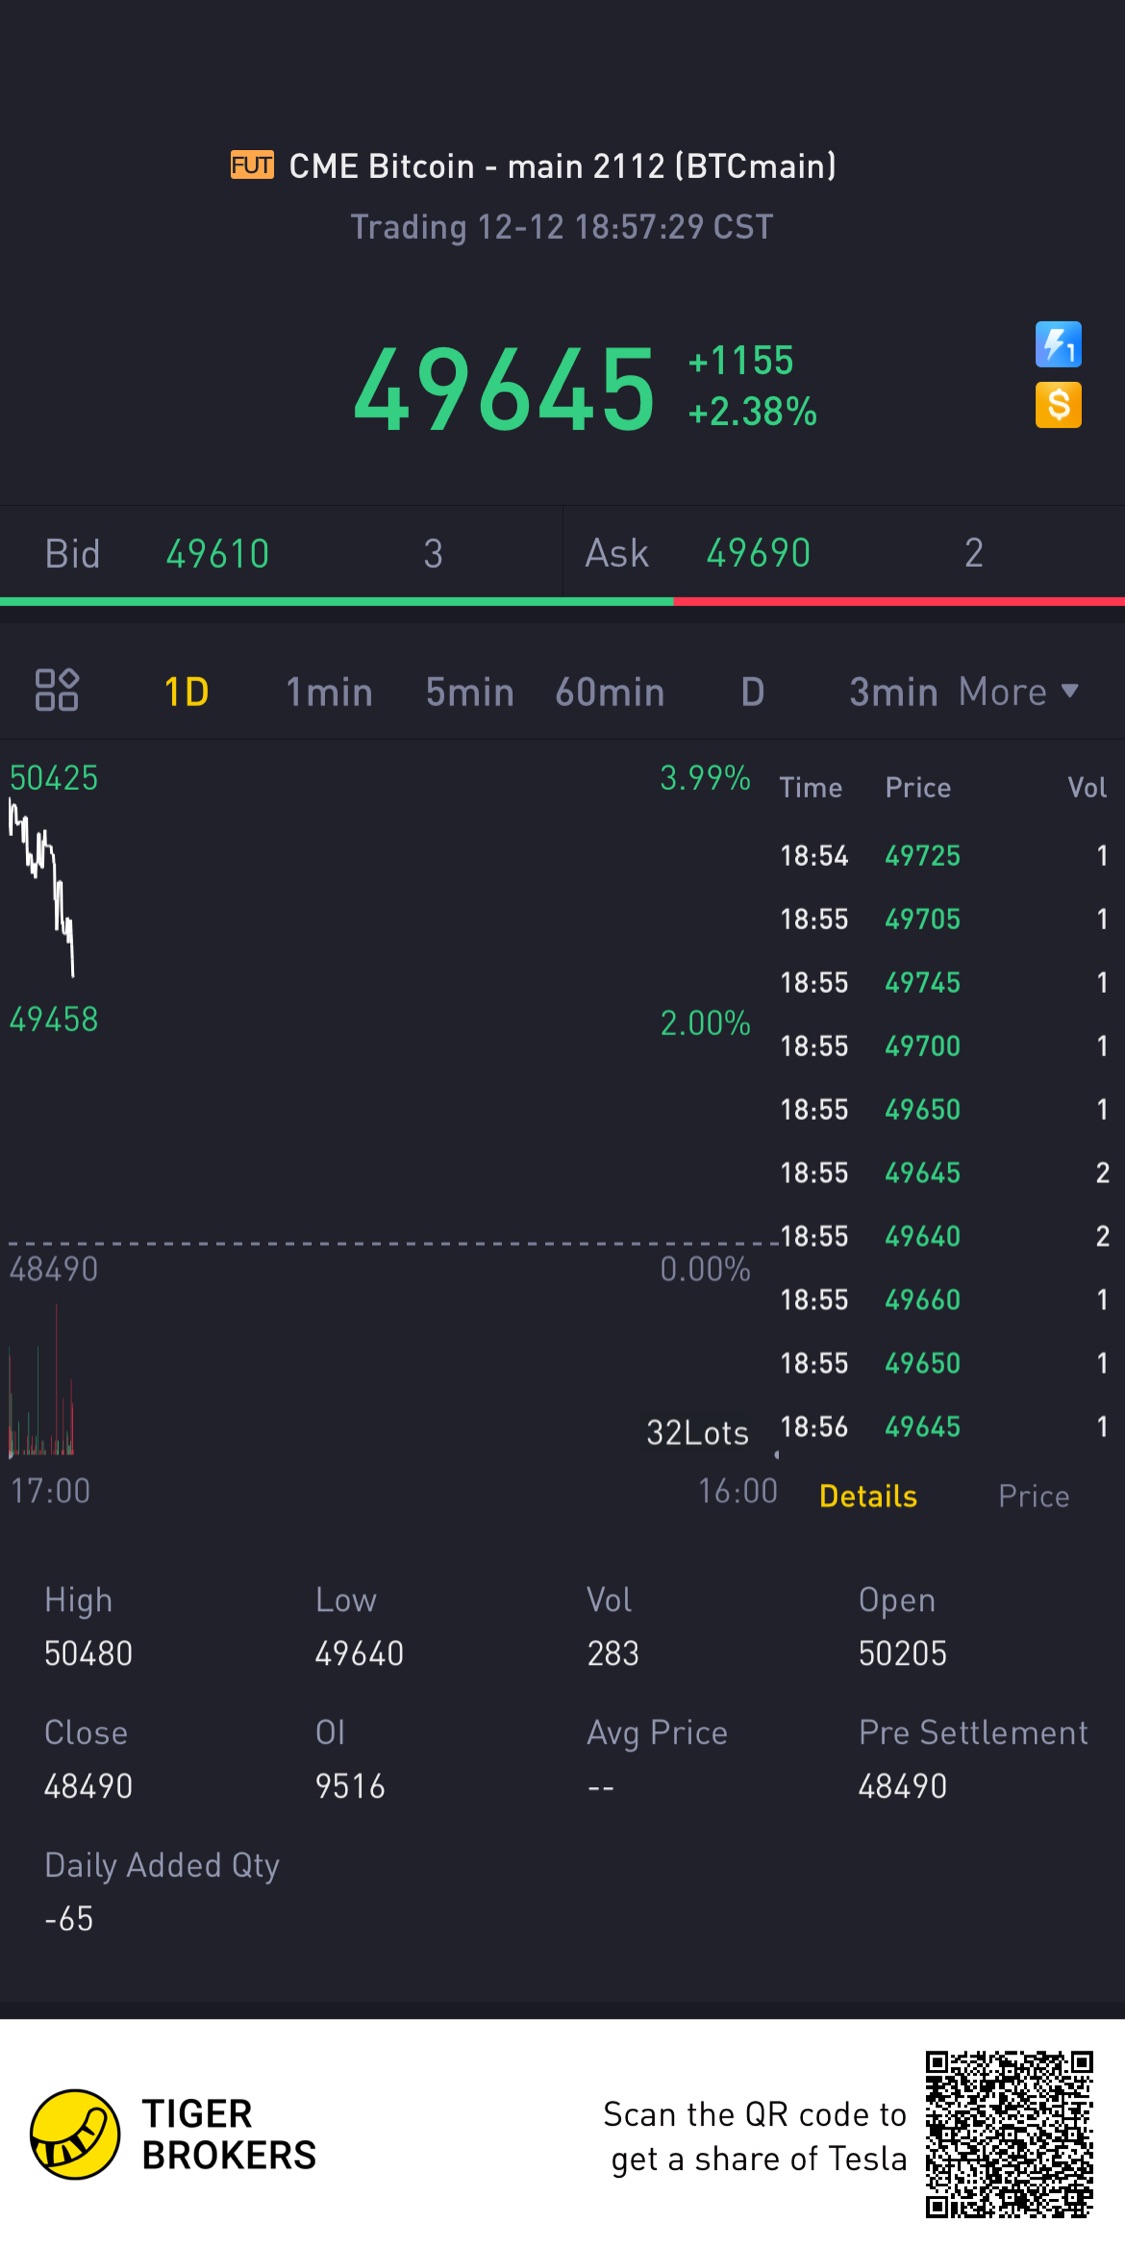The height and width of the screenshot is (2250, 1125).
Task: Select the Details tab
Action: click(x=868, y=1496)
